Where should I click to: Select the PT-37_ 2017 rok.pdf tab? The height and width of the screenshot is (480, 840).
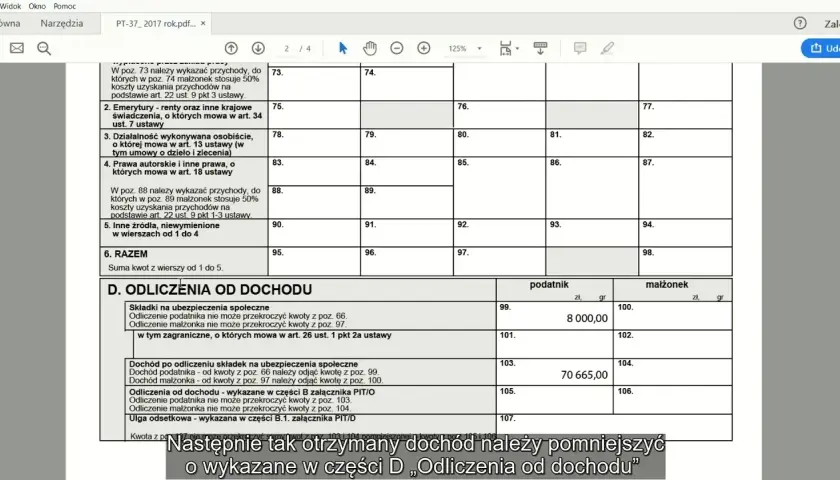(155, 24)
